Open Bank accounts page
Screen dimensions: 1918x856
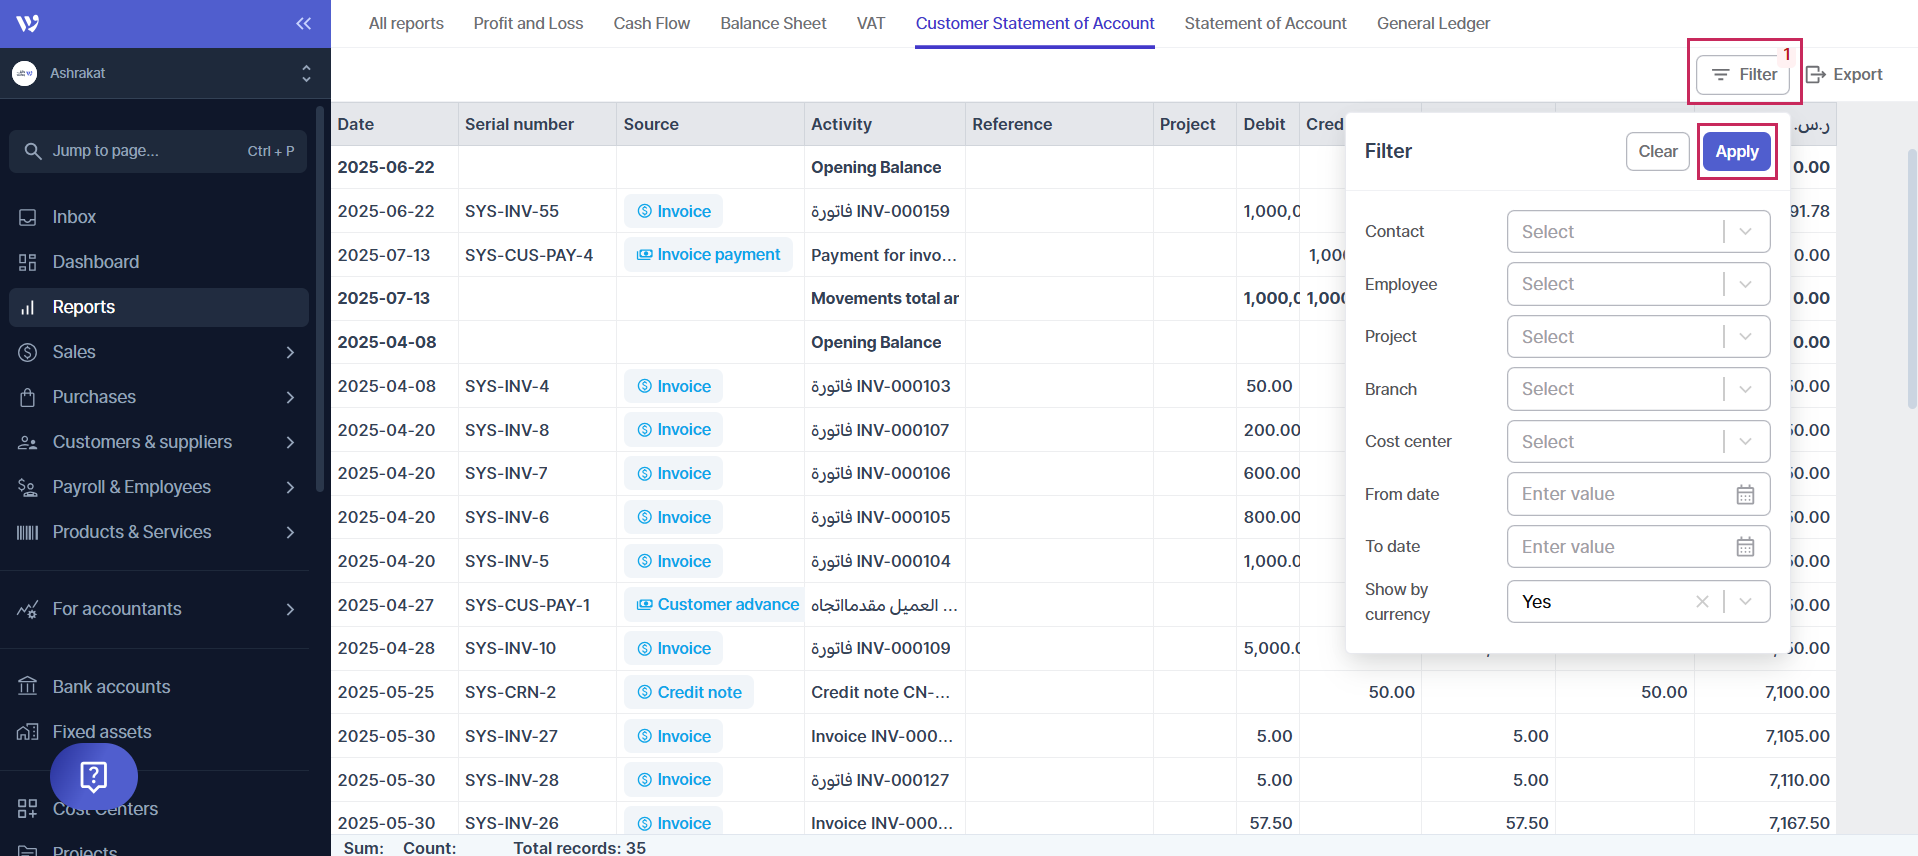pyautogui.click(x=111, y=687)
